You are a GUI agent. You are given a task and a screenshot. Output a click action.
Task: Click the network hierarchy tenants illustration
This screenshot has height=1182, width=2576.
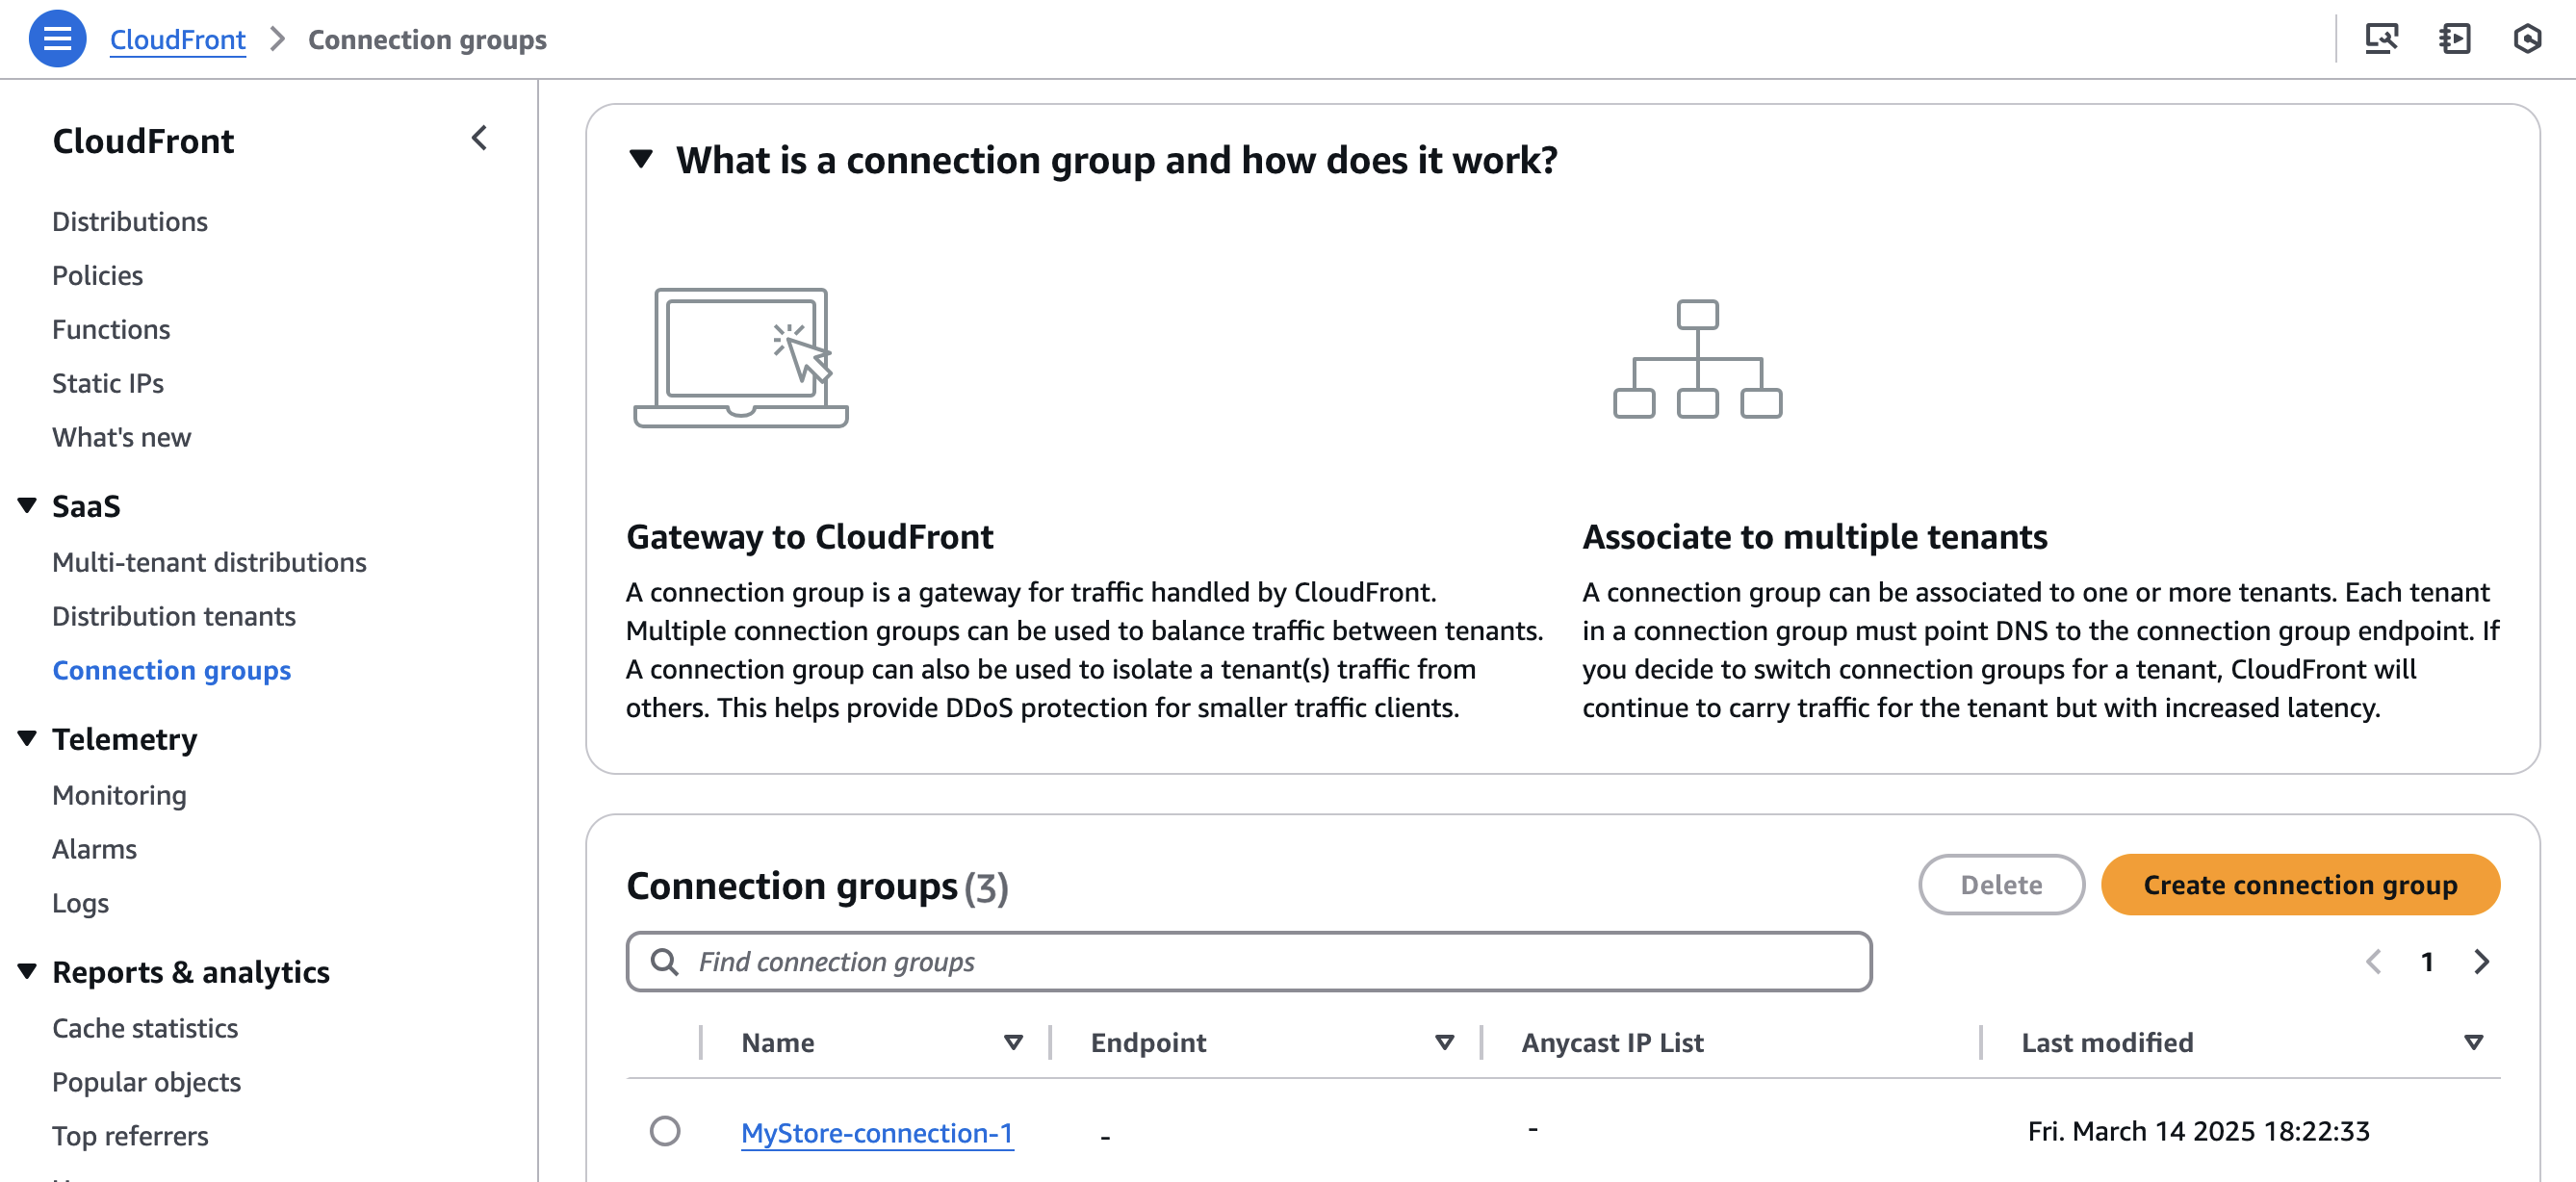(x=1697, y=358)
